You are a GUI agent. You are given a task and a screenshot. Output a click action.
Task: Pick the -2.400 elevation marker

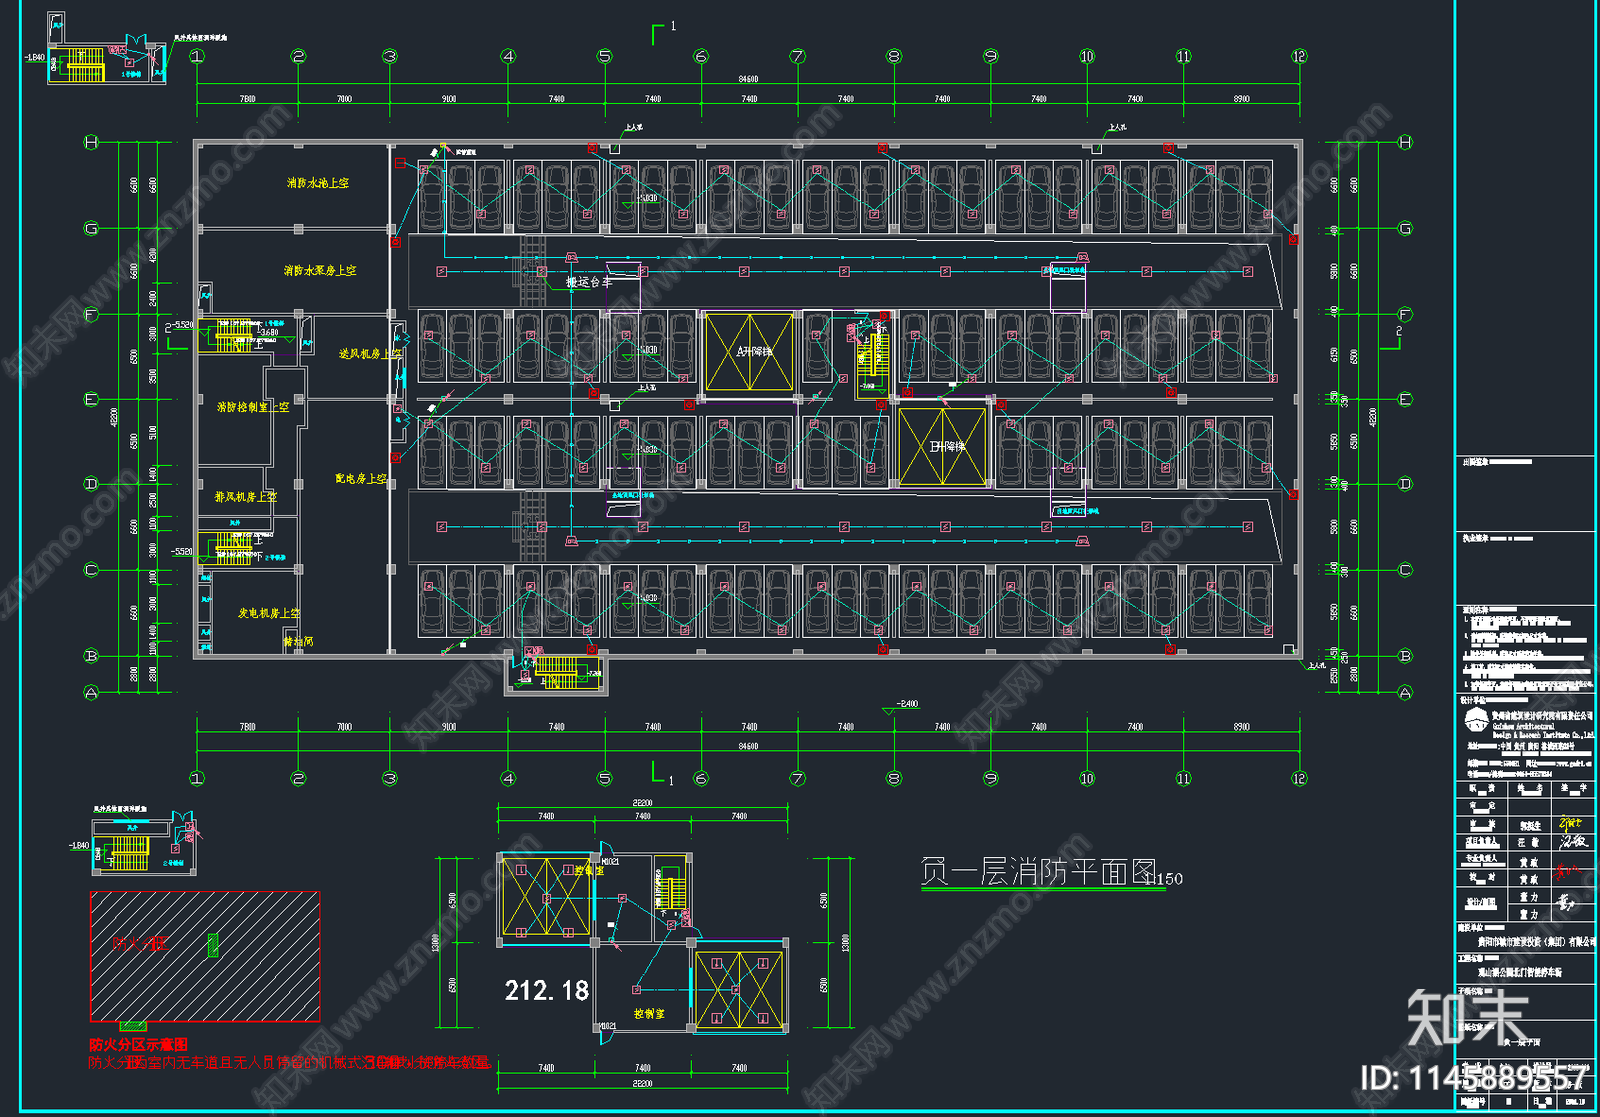pos(901,706)
